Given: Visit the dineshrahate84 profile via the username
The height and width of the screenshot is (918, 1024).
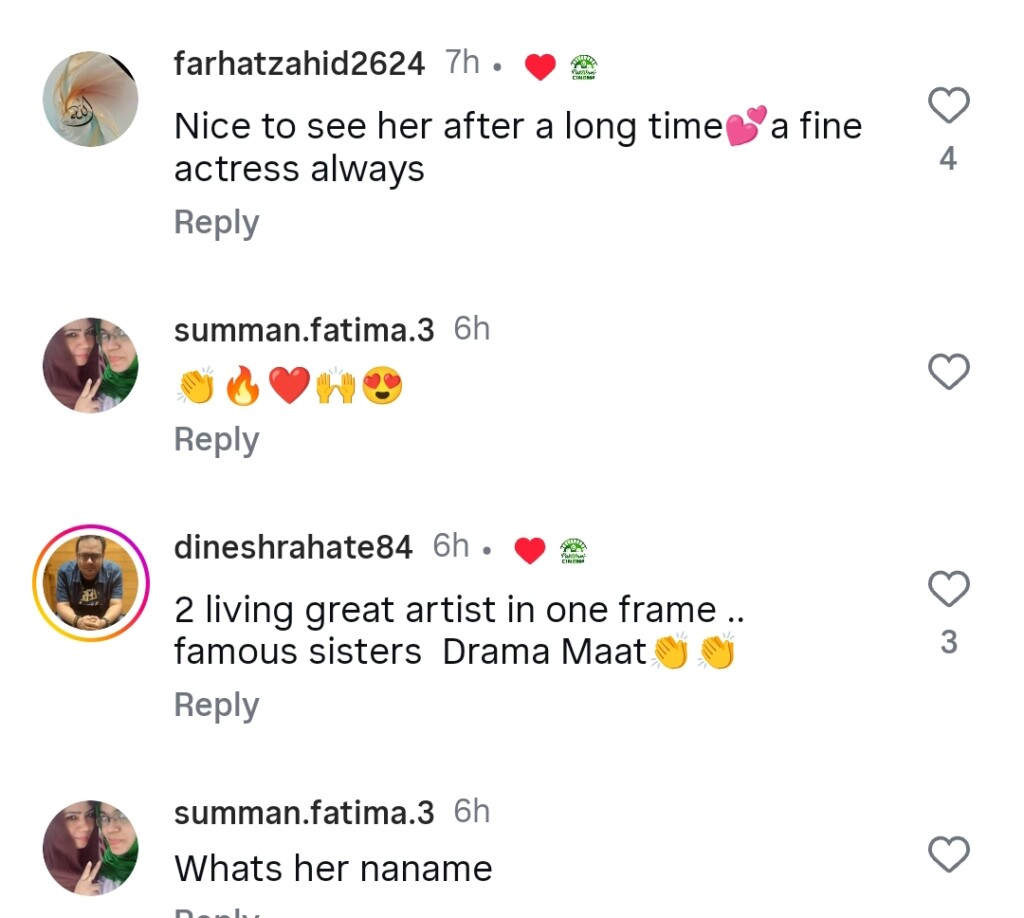Looking at the screenshot, I should (293, 547).
